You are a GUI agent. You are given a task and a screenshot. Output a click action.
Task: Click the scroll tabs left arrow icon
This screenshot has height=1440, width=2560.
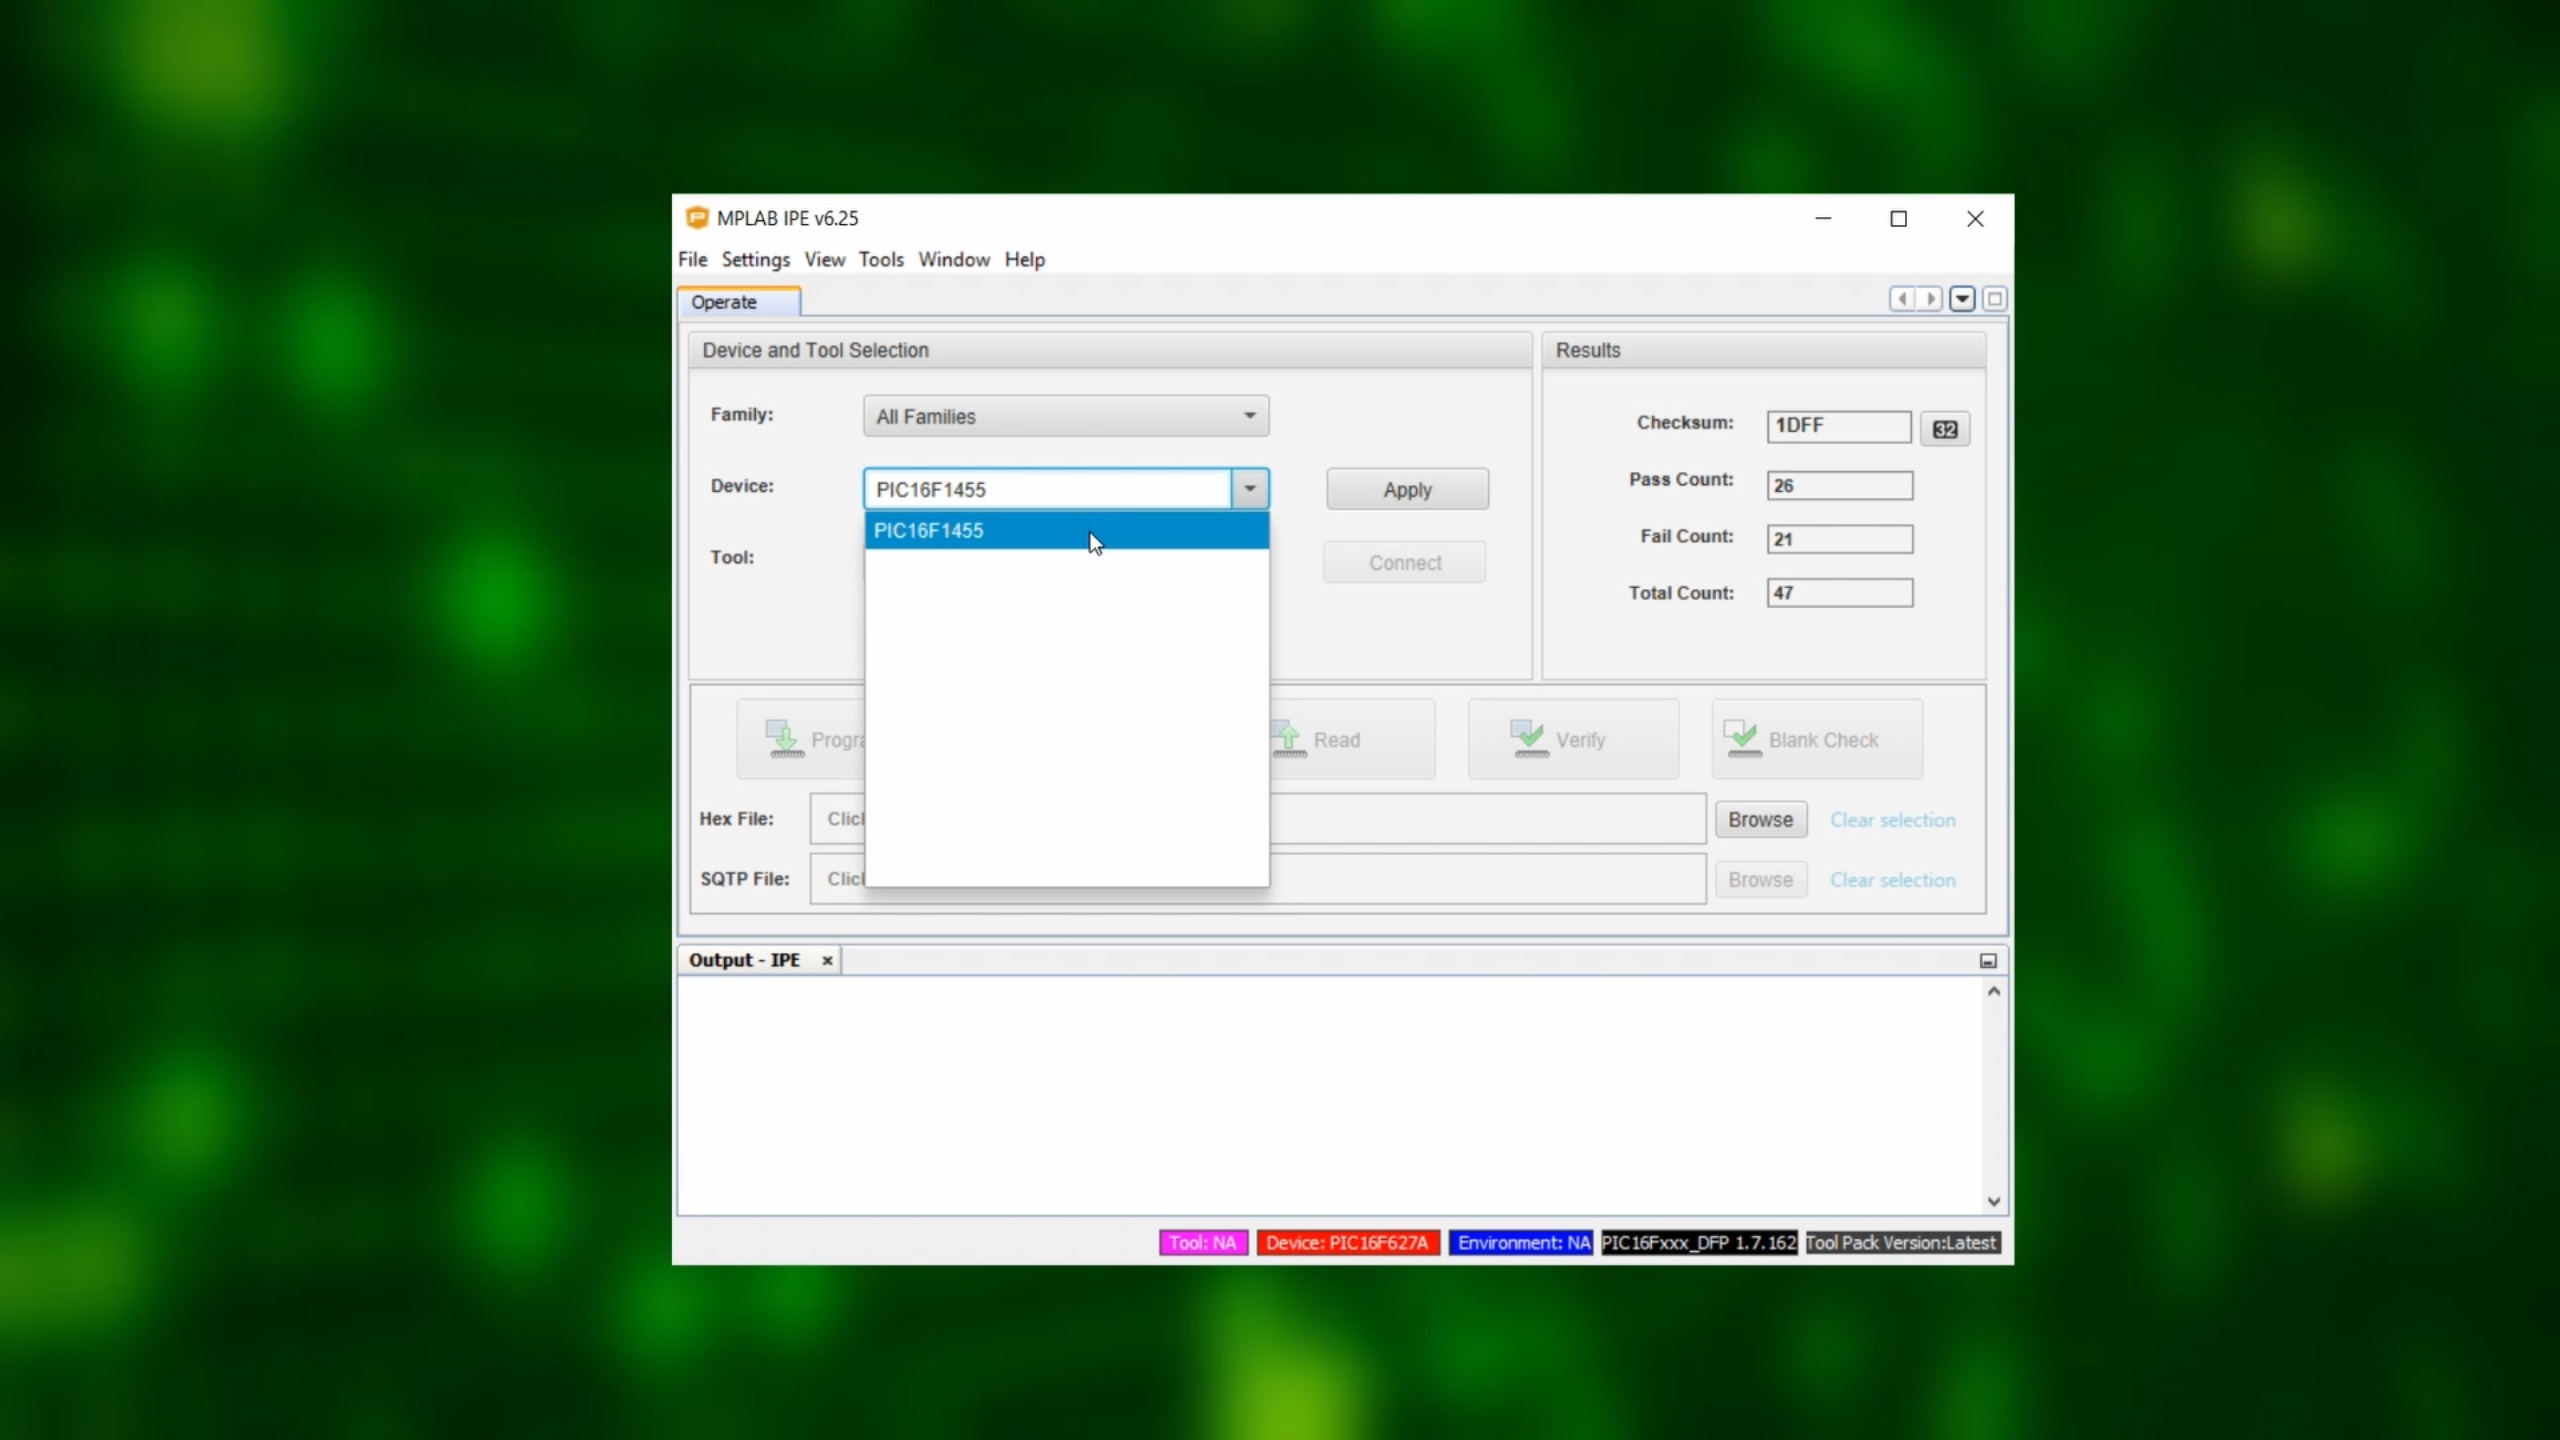1902,299
